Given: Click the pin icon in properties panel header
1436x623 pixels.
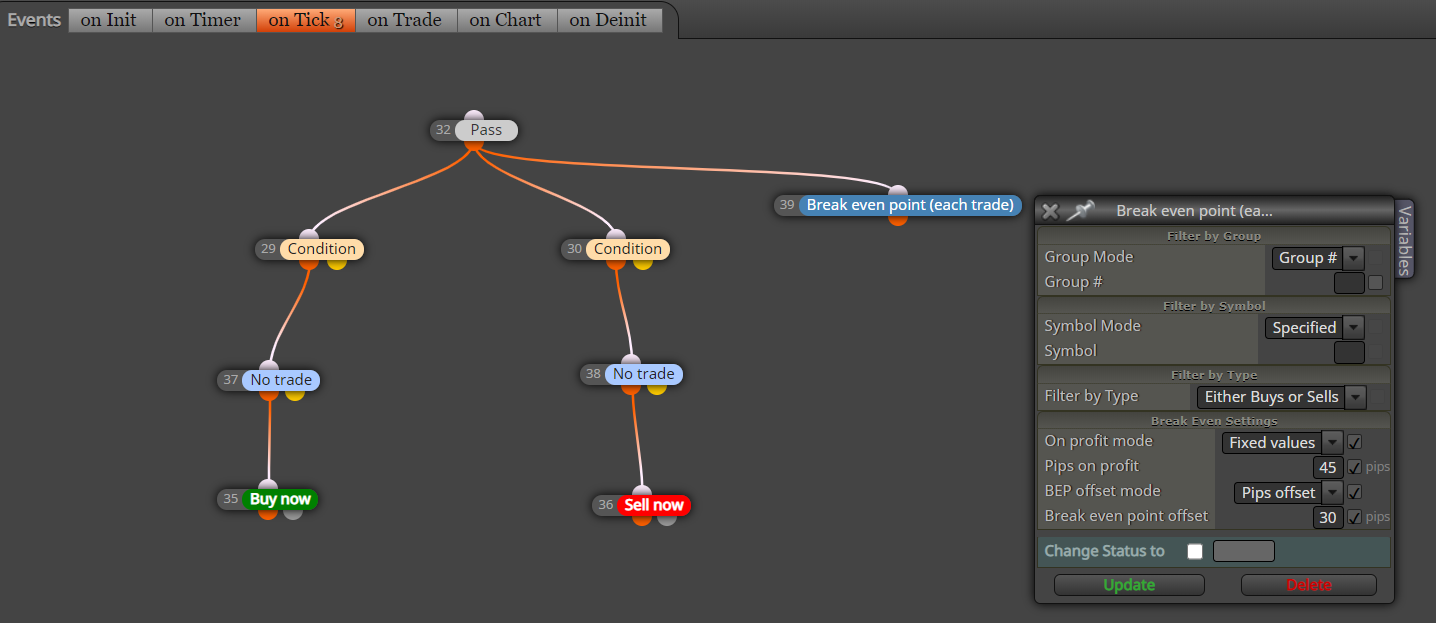Looking at the screenshot, I should [1080, 210].
